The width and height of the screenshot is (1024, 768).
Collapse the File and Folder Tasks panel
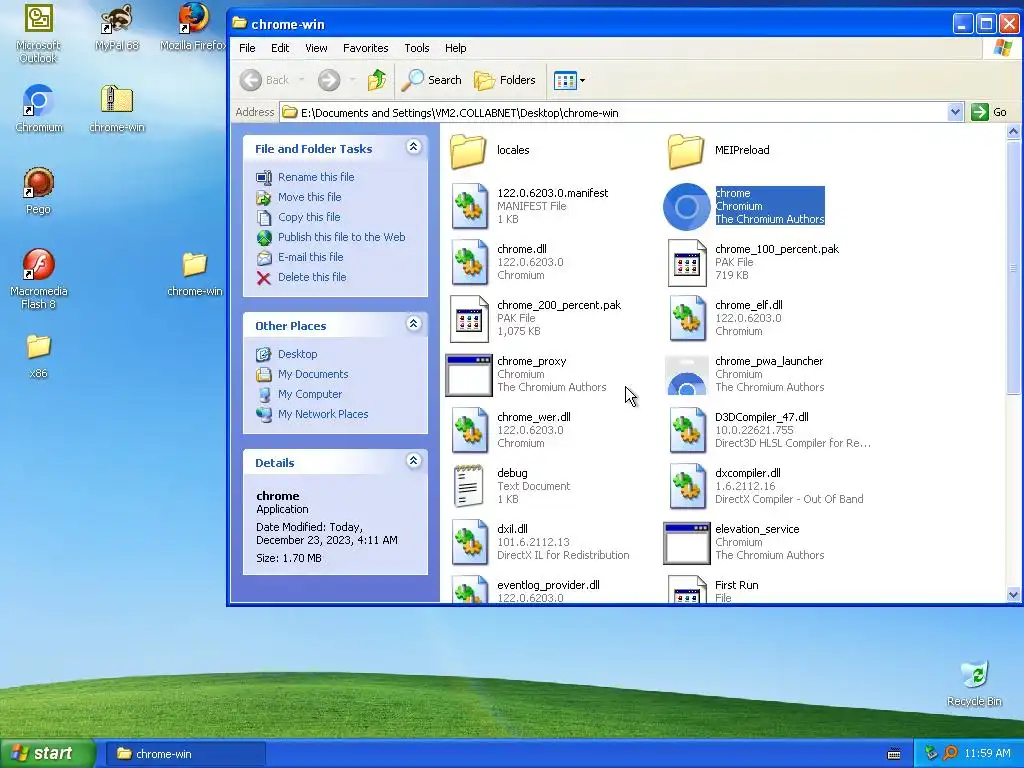[413, 147]
